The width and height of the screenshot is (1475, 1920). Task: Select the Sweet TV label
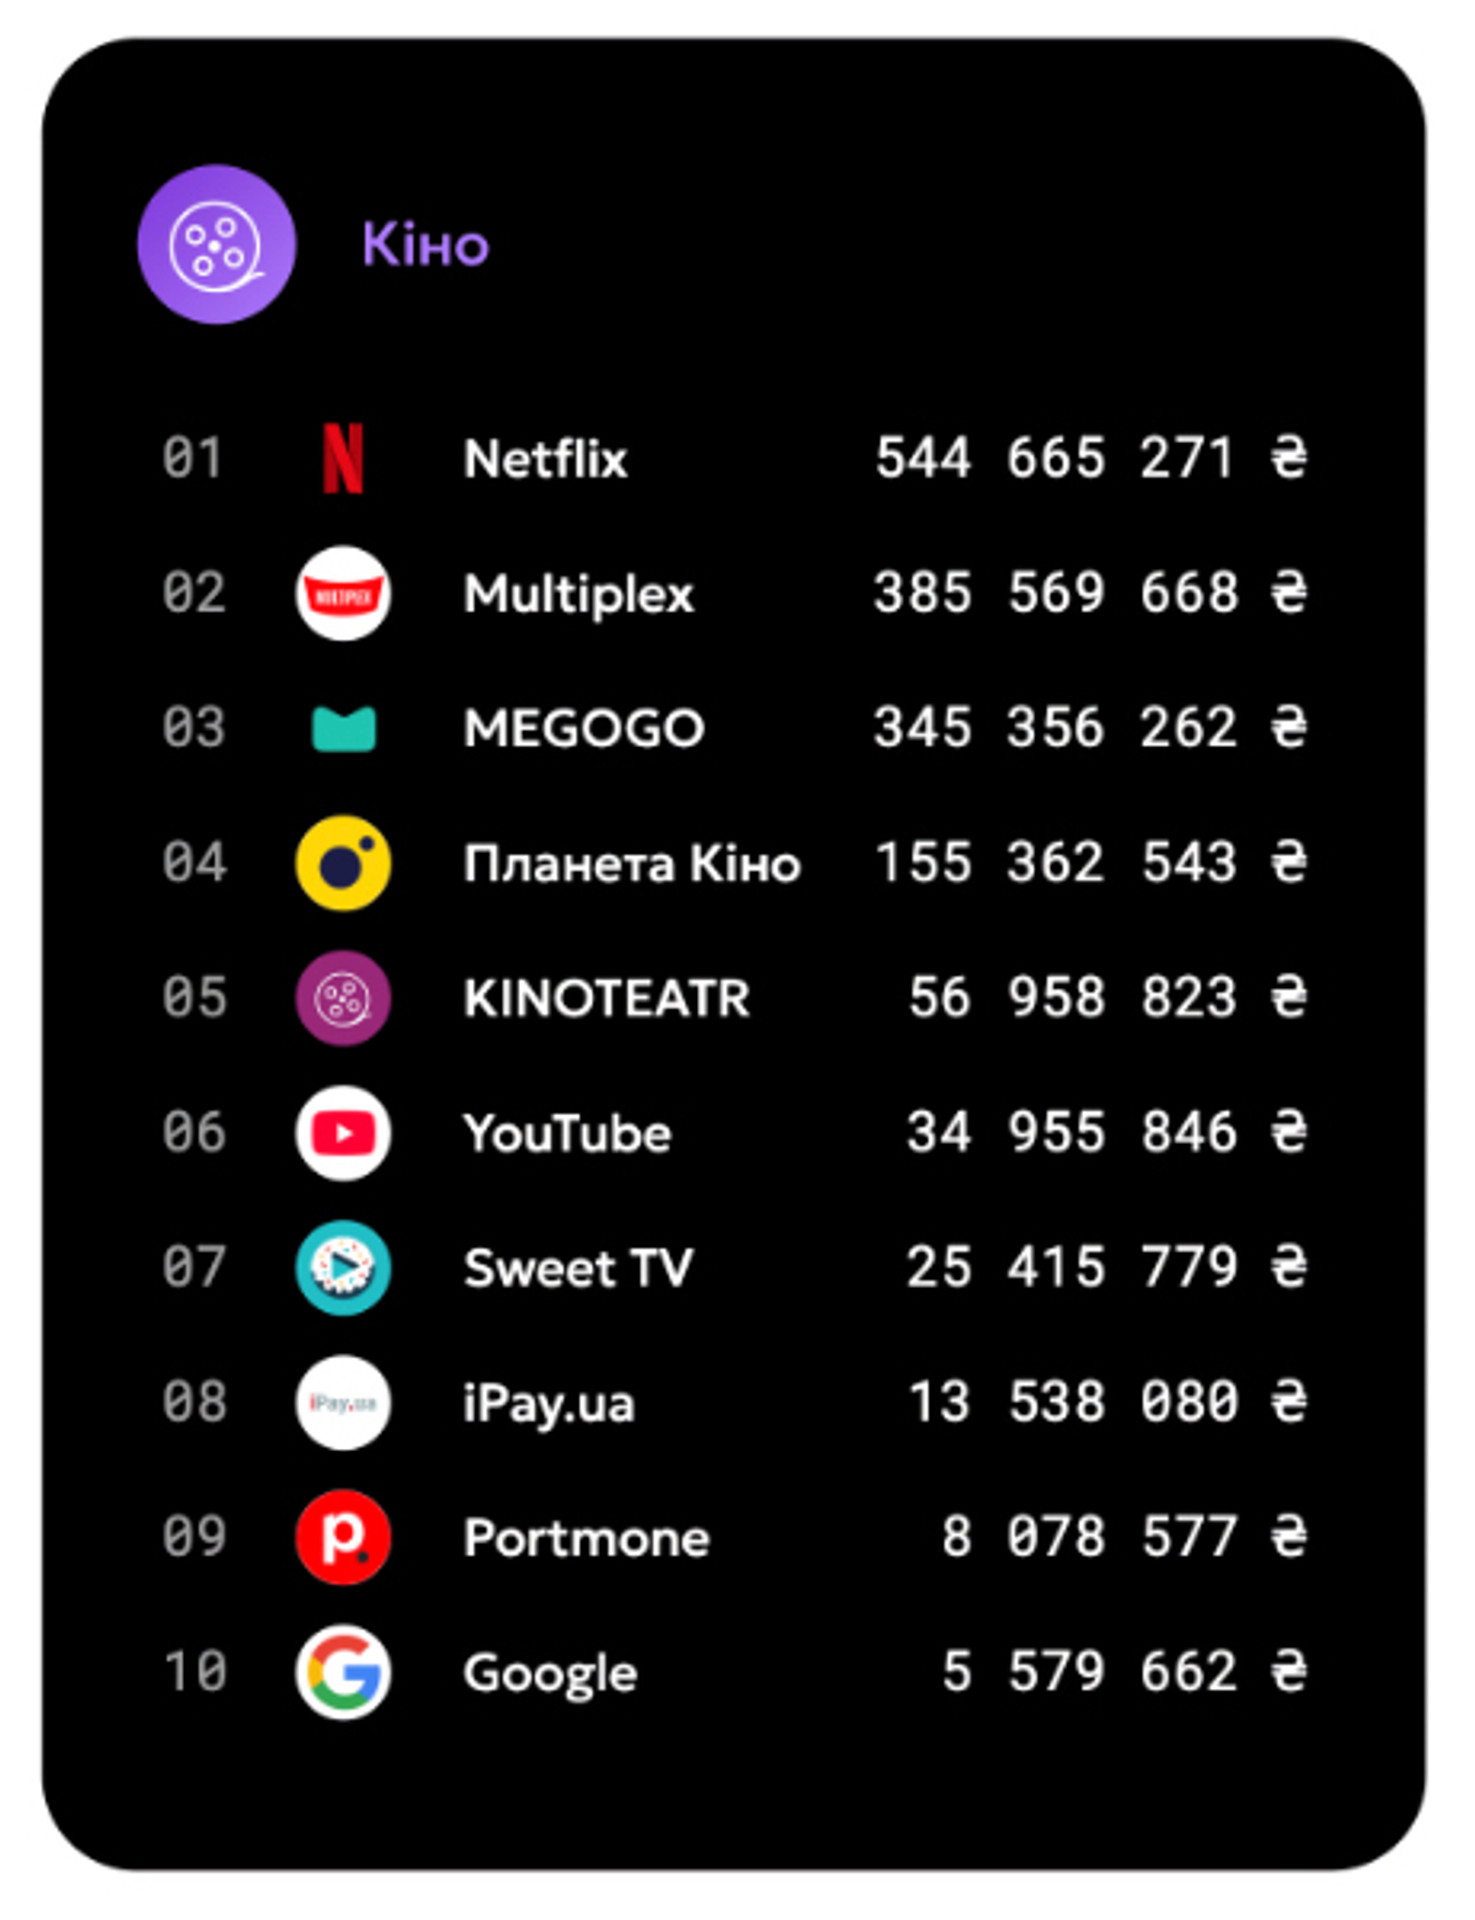click(x=578, y=1268)
